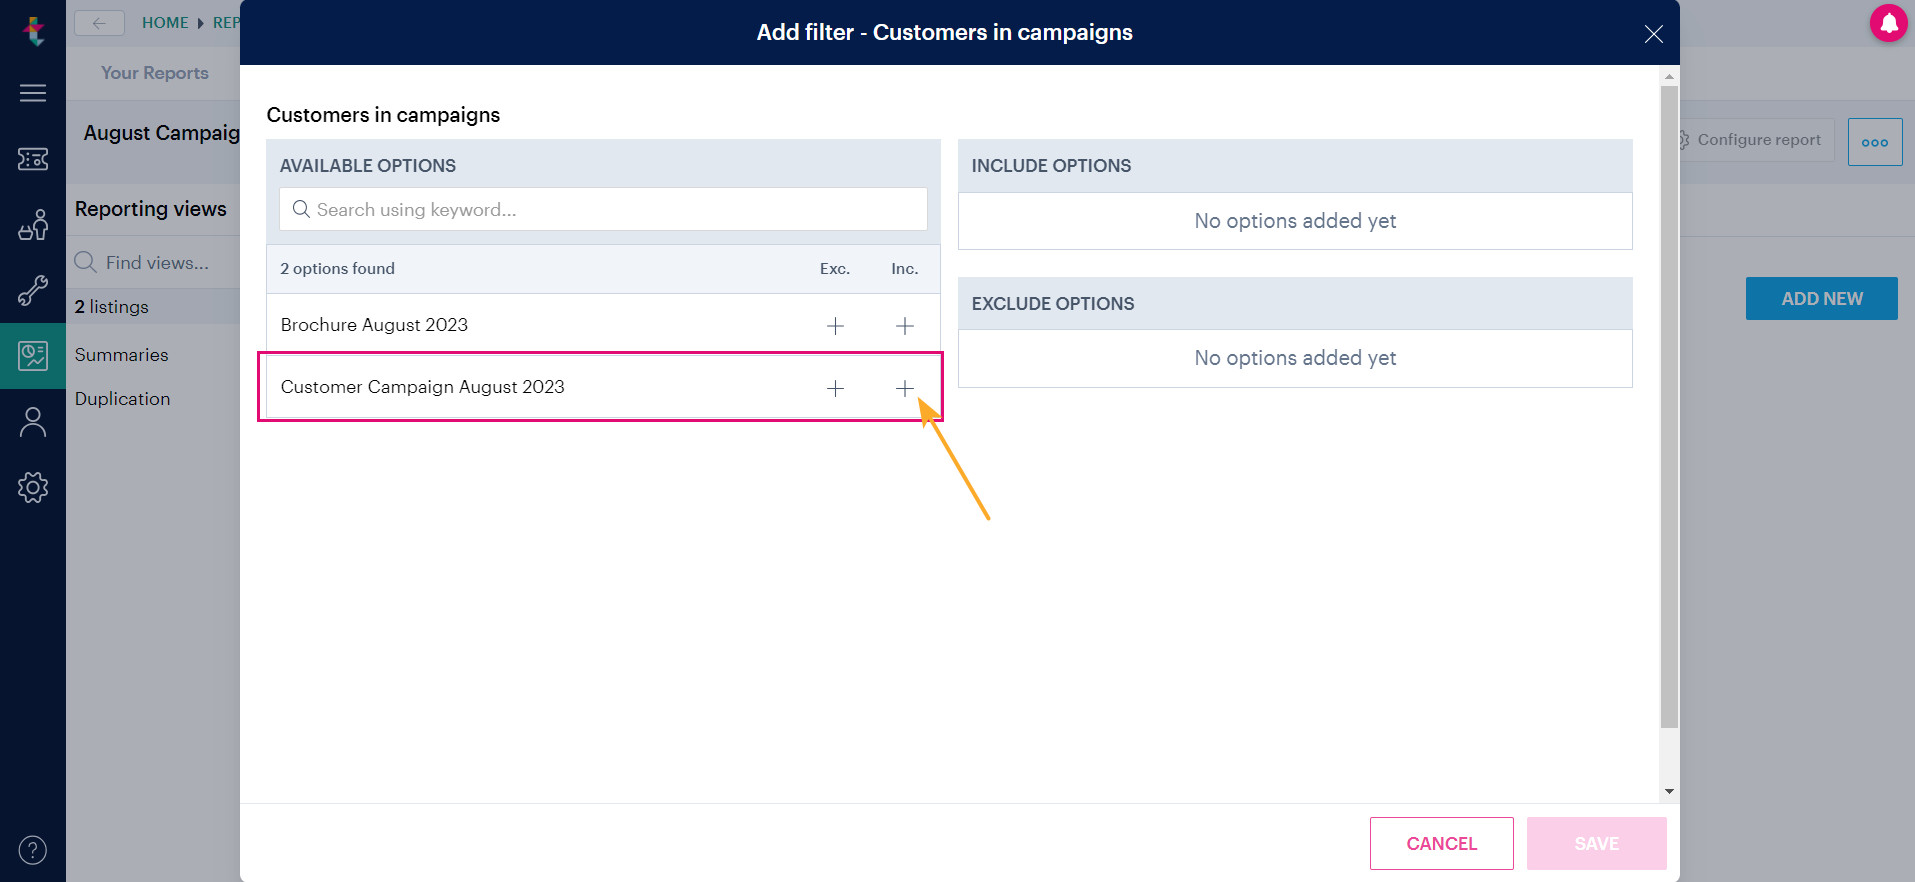Click the back arrow button
1915x882 pixels.
click(99, 23)
